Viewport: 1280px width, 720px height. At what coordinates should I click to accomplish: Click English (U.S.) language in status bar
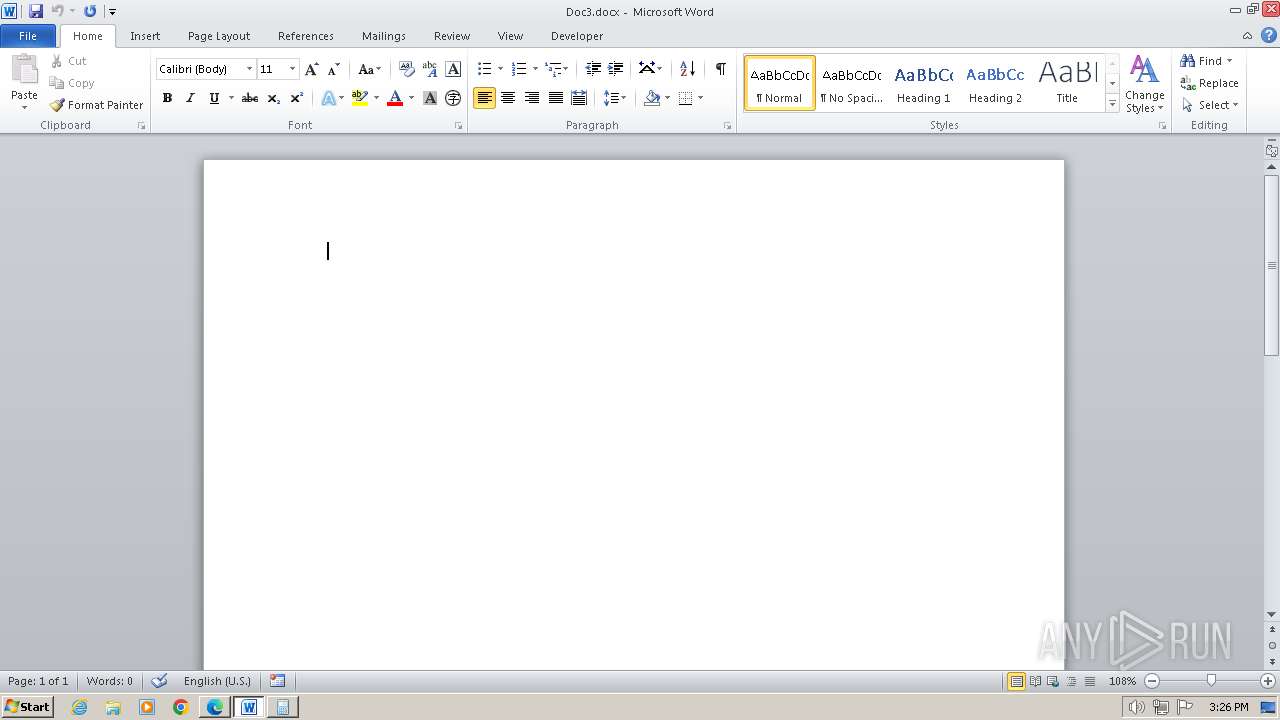click(217, 681)
